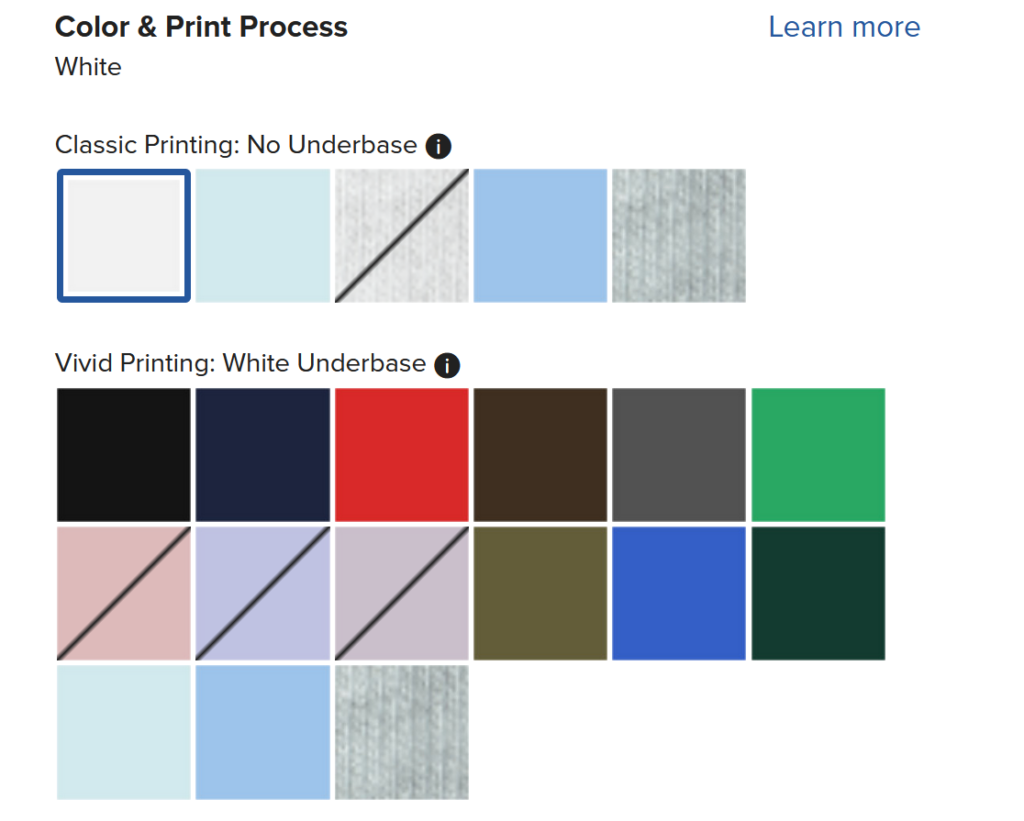
Task: Select the light blue swatch in Classic Printing
Action: coord(540,236)
